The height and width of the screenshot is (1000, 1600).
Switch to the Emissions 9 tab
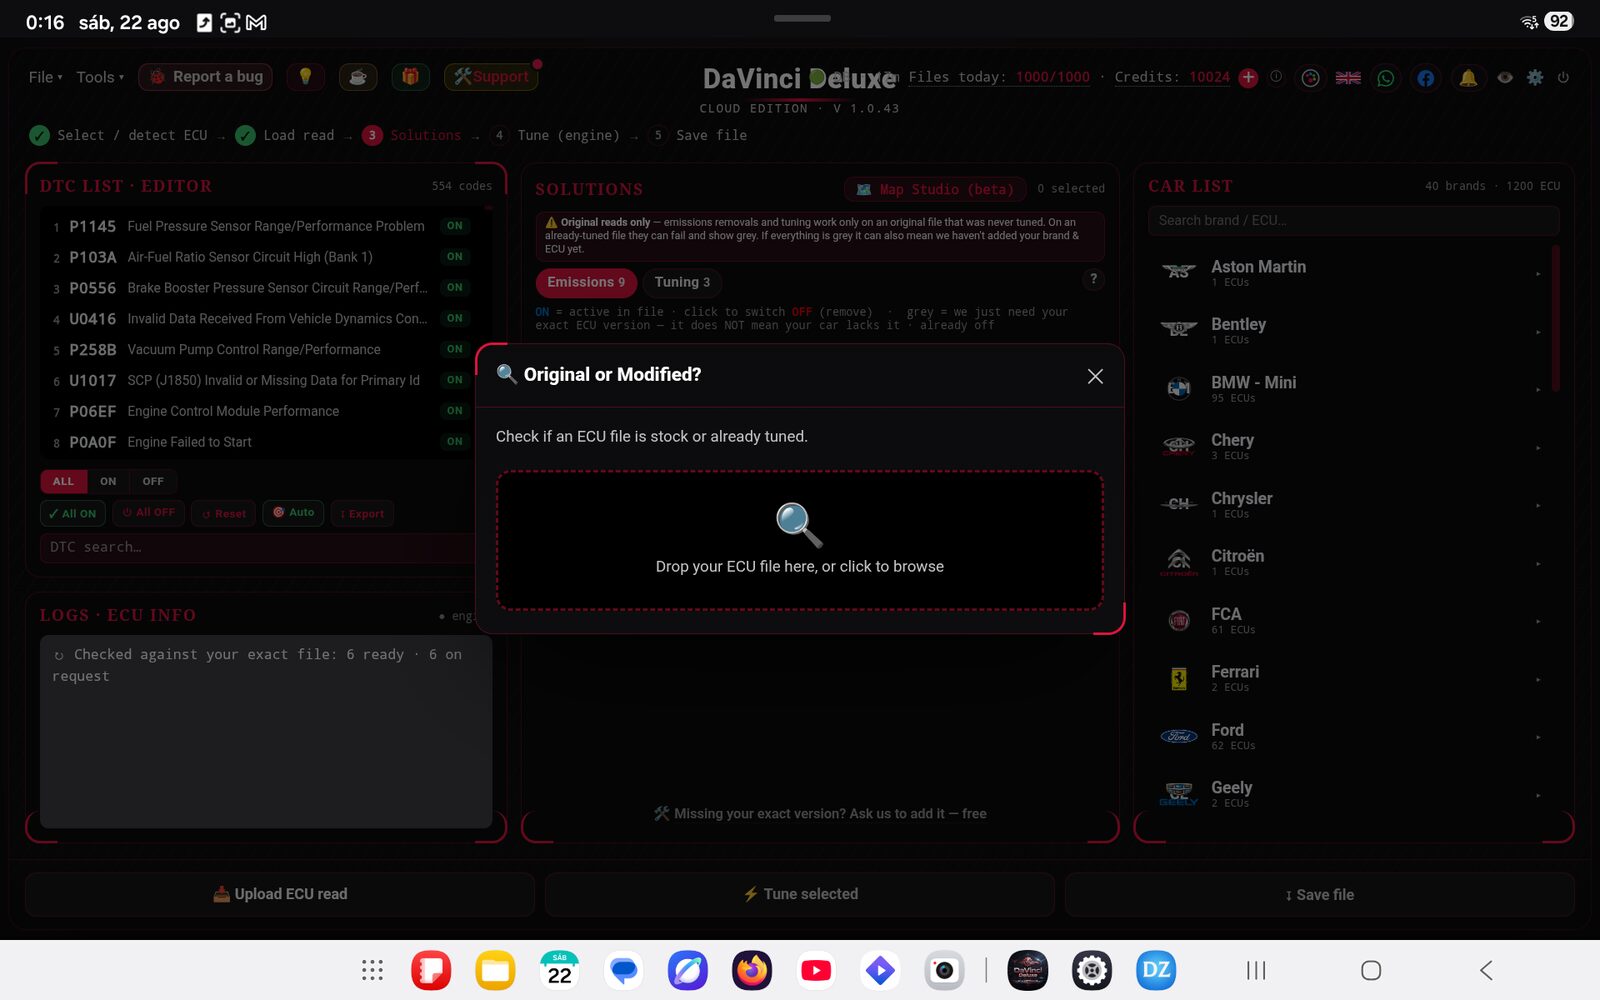(586, 282)
